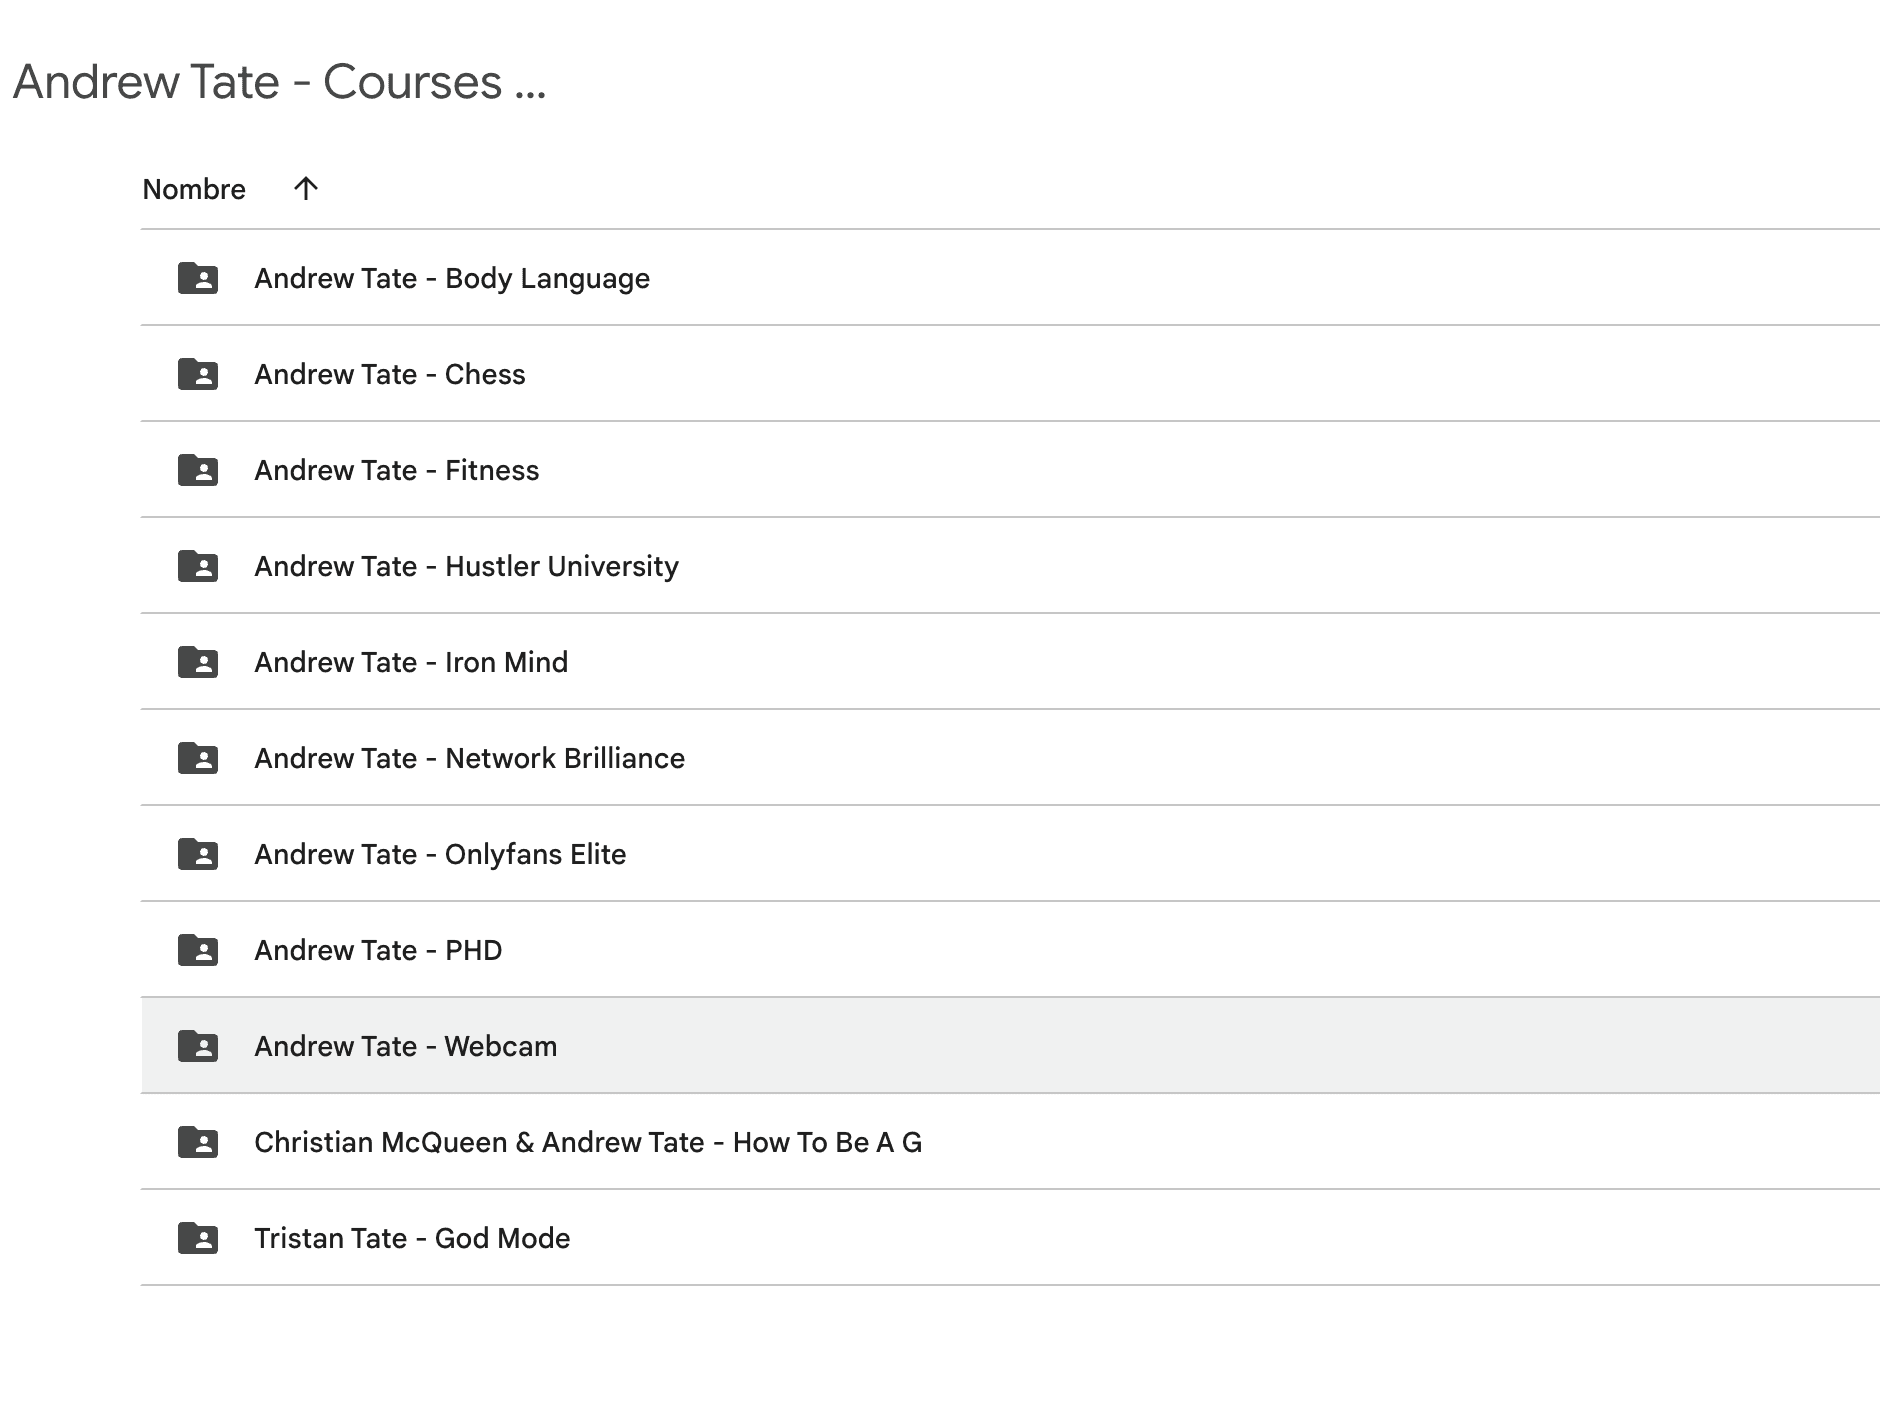Viewport: 1880px width, 1404px height.
Task: Click the Iron Mind folder icon
Action: pos(198,662)
